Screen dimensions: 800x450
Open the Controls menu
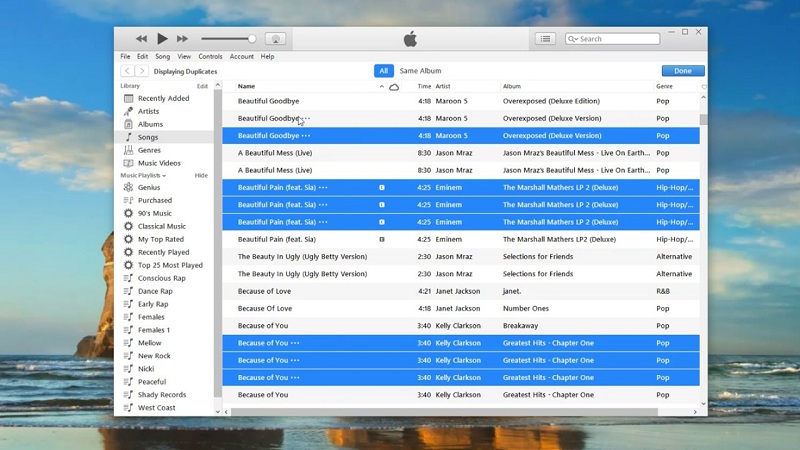210,57
